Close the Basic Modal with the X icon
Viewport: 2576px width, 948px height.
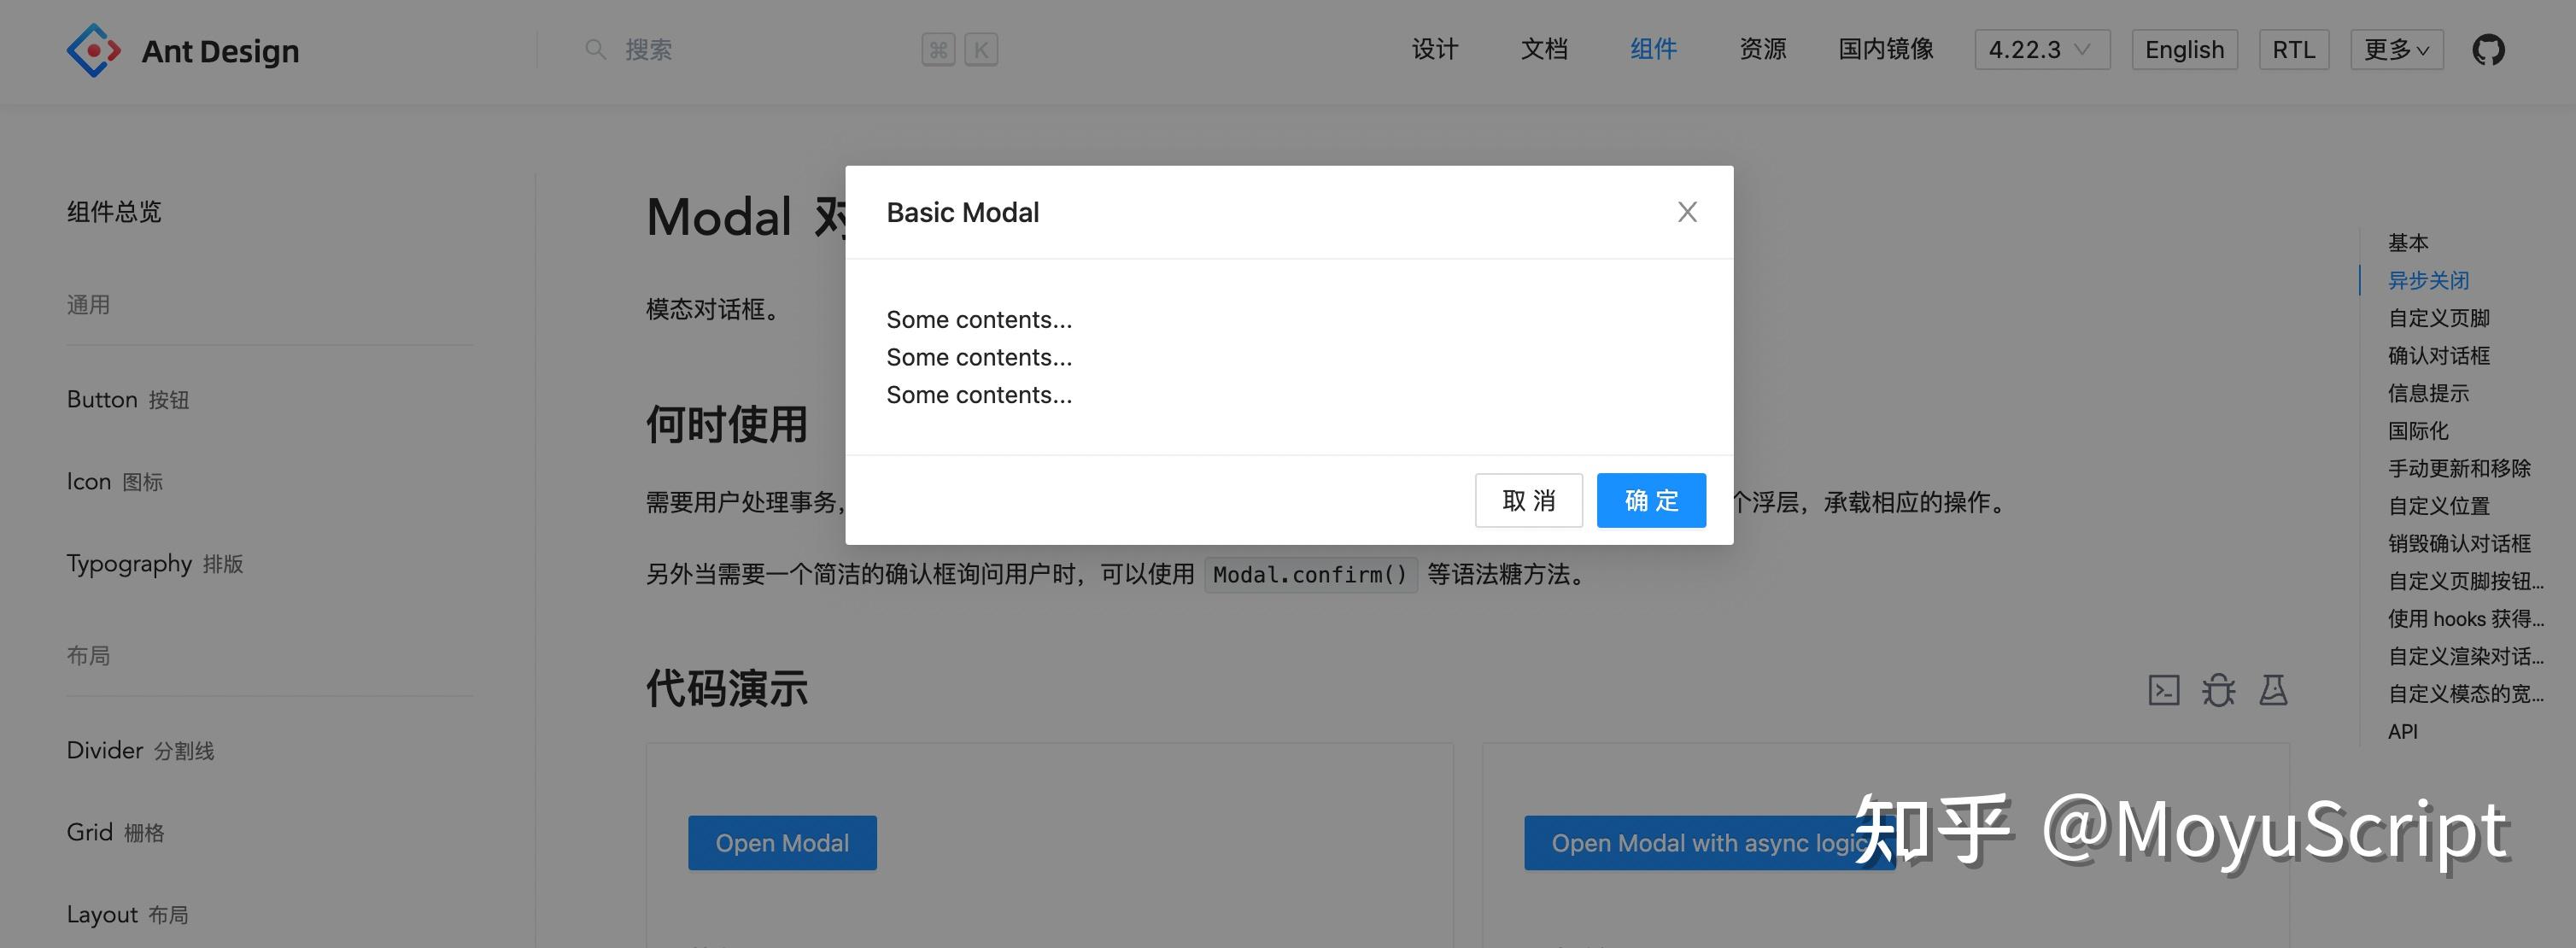click(x=1687, y=212)
